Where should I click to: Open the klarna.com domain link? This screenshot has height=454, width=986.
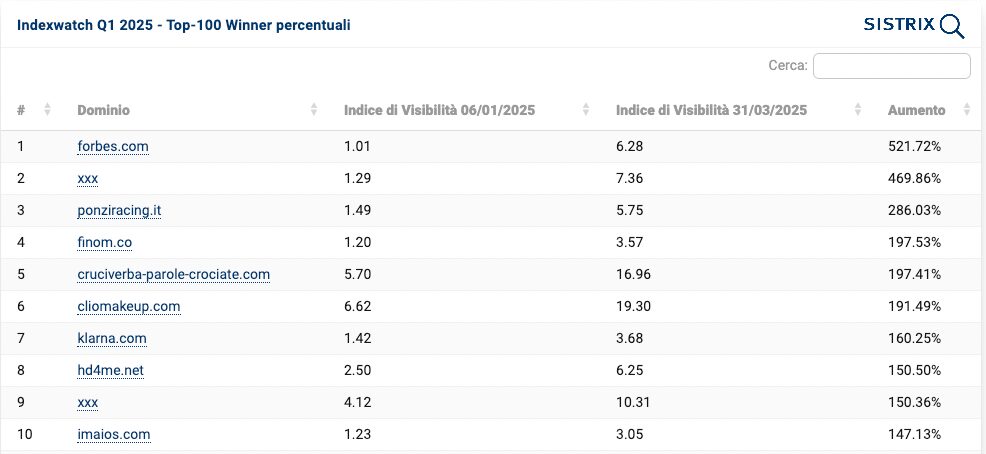[x=112, y=338]
